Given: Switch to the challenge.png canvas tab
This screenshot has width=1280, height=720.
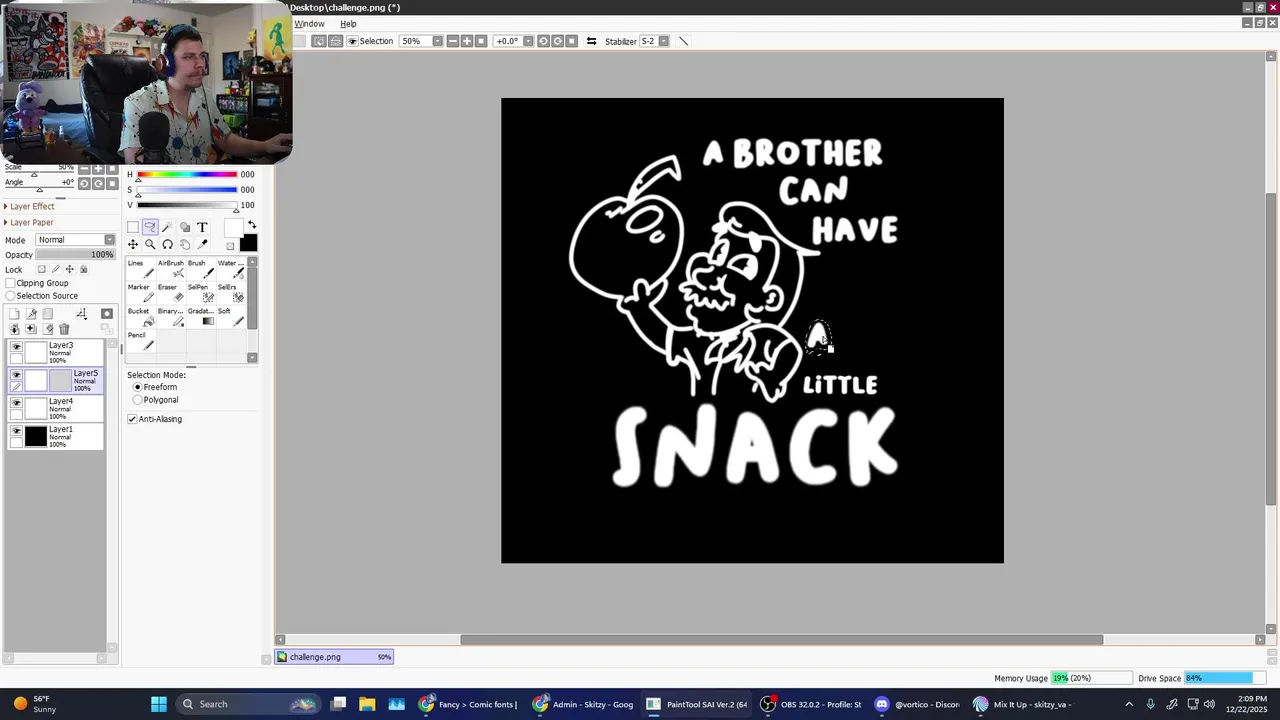Looking at the screenshot, I should [x=334, y=657].
